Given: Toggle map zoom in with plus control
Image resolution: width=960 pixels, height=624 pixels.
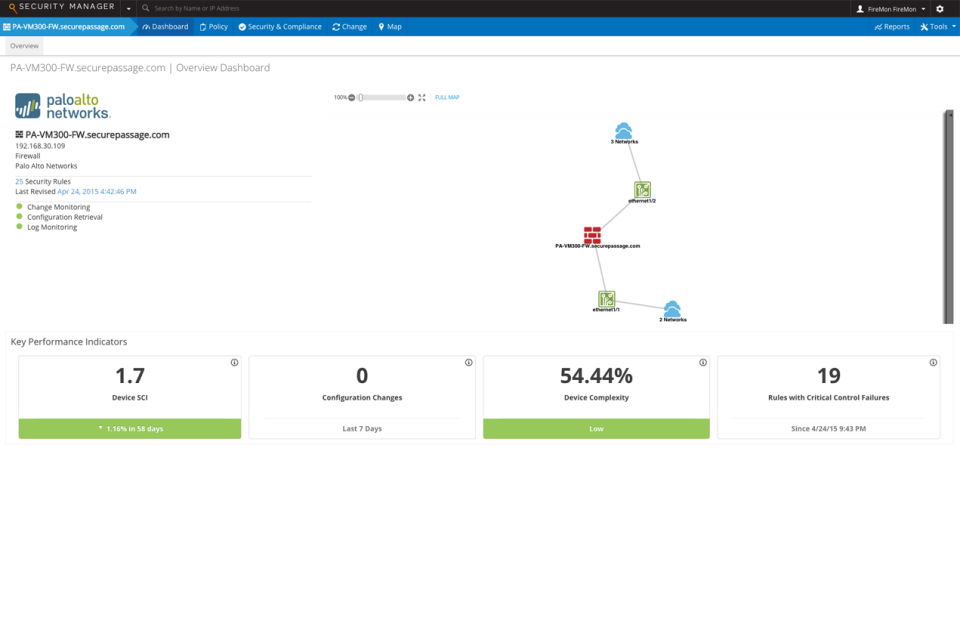Looking at the screenshot, I should [x=408, y=97].
